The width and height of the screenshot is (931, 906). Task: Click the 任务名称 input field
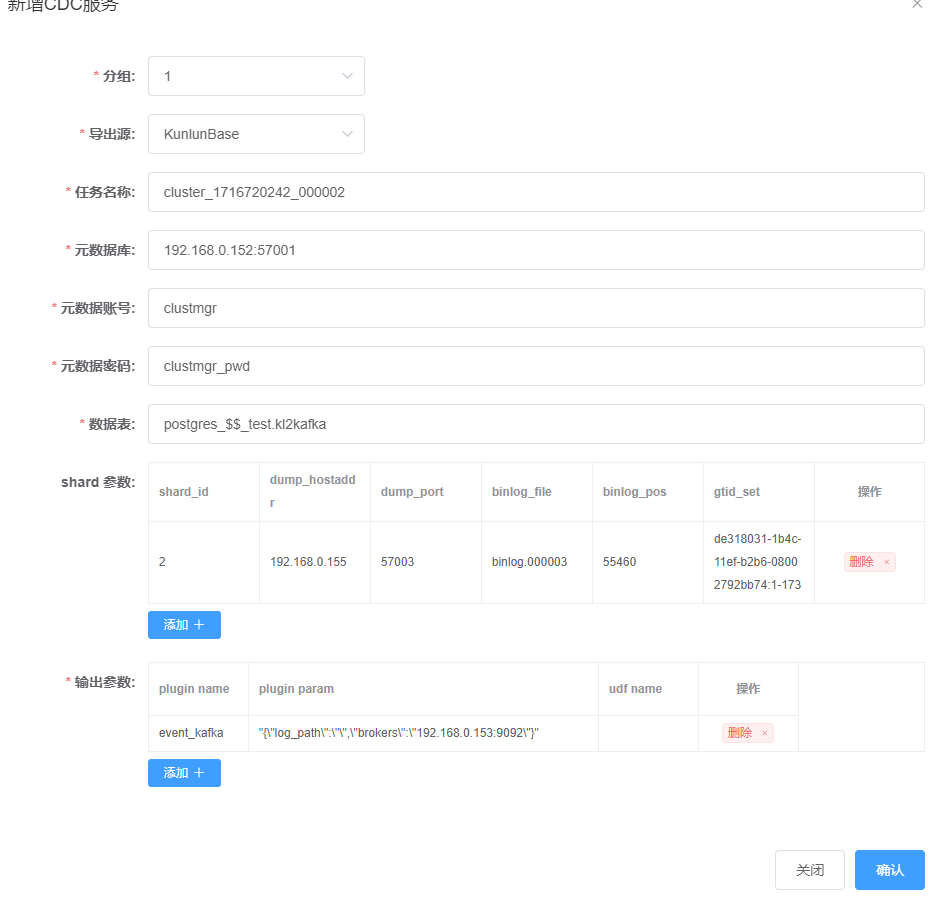(x=536, y=192)
